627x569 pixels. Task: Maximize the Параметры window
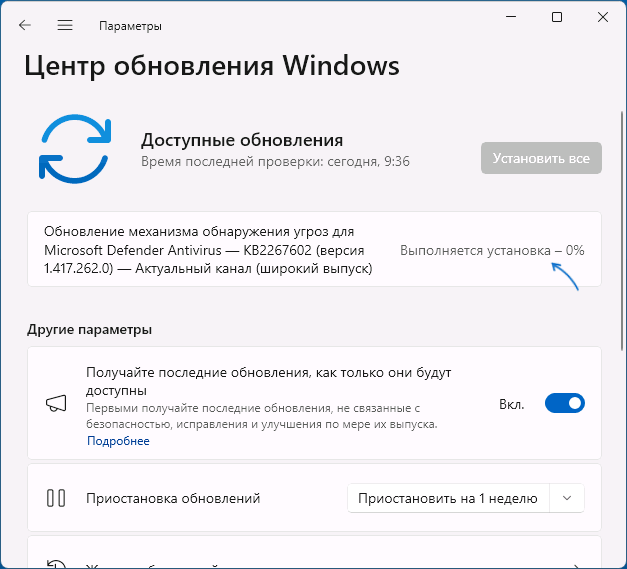(x=557, y=17)
